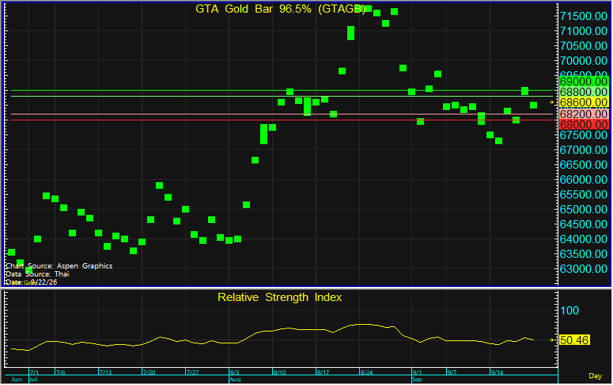
Task: Pick the 7/27 date on the time axis
Action: [x=192, y=372]
